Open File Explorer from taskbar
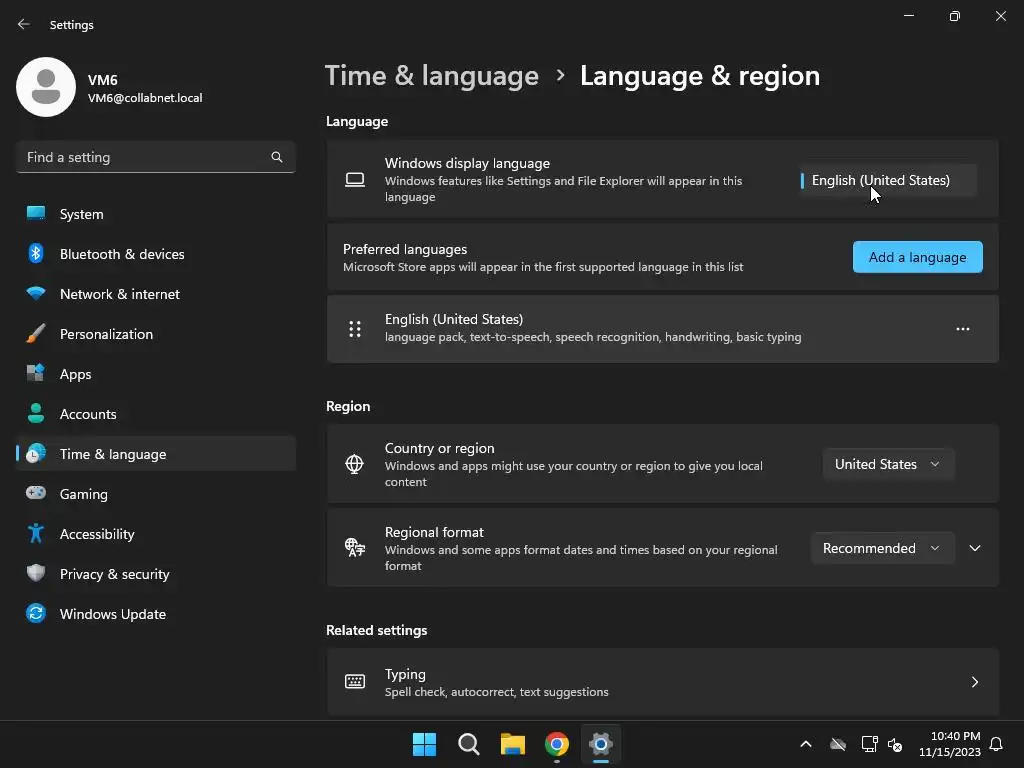This screenshot has height=768, width=1024. 513,744
